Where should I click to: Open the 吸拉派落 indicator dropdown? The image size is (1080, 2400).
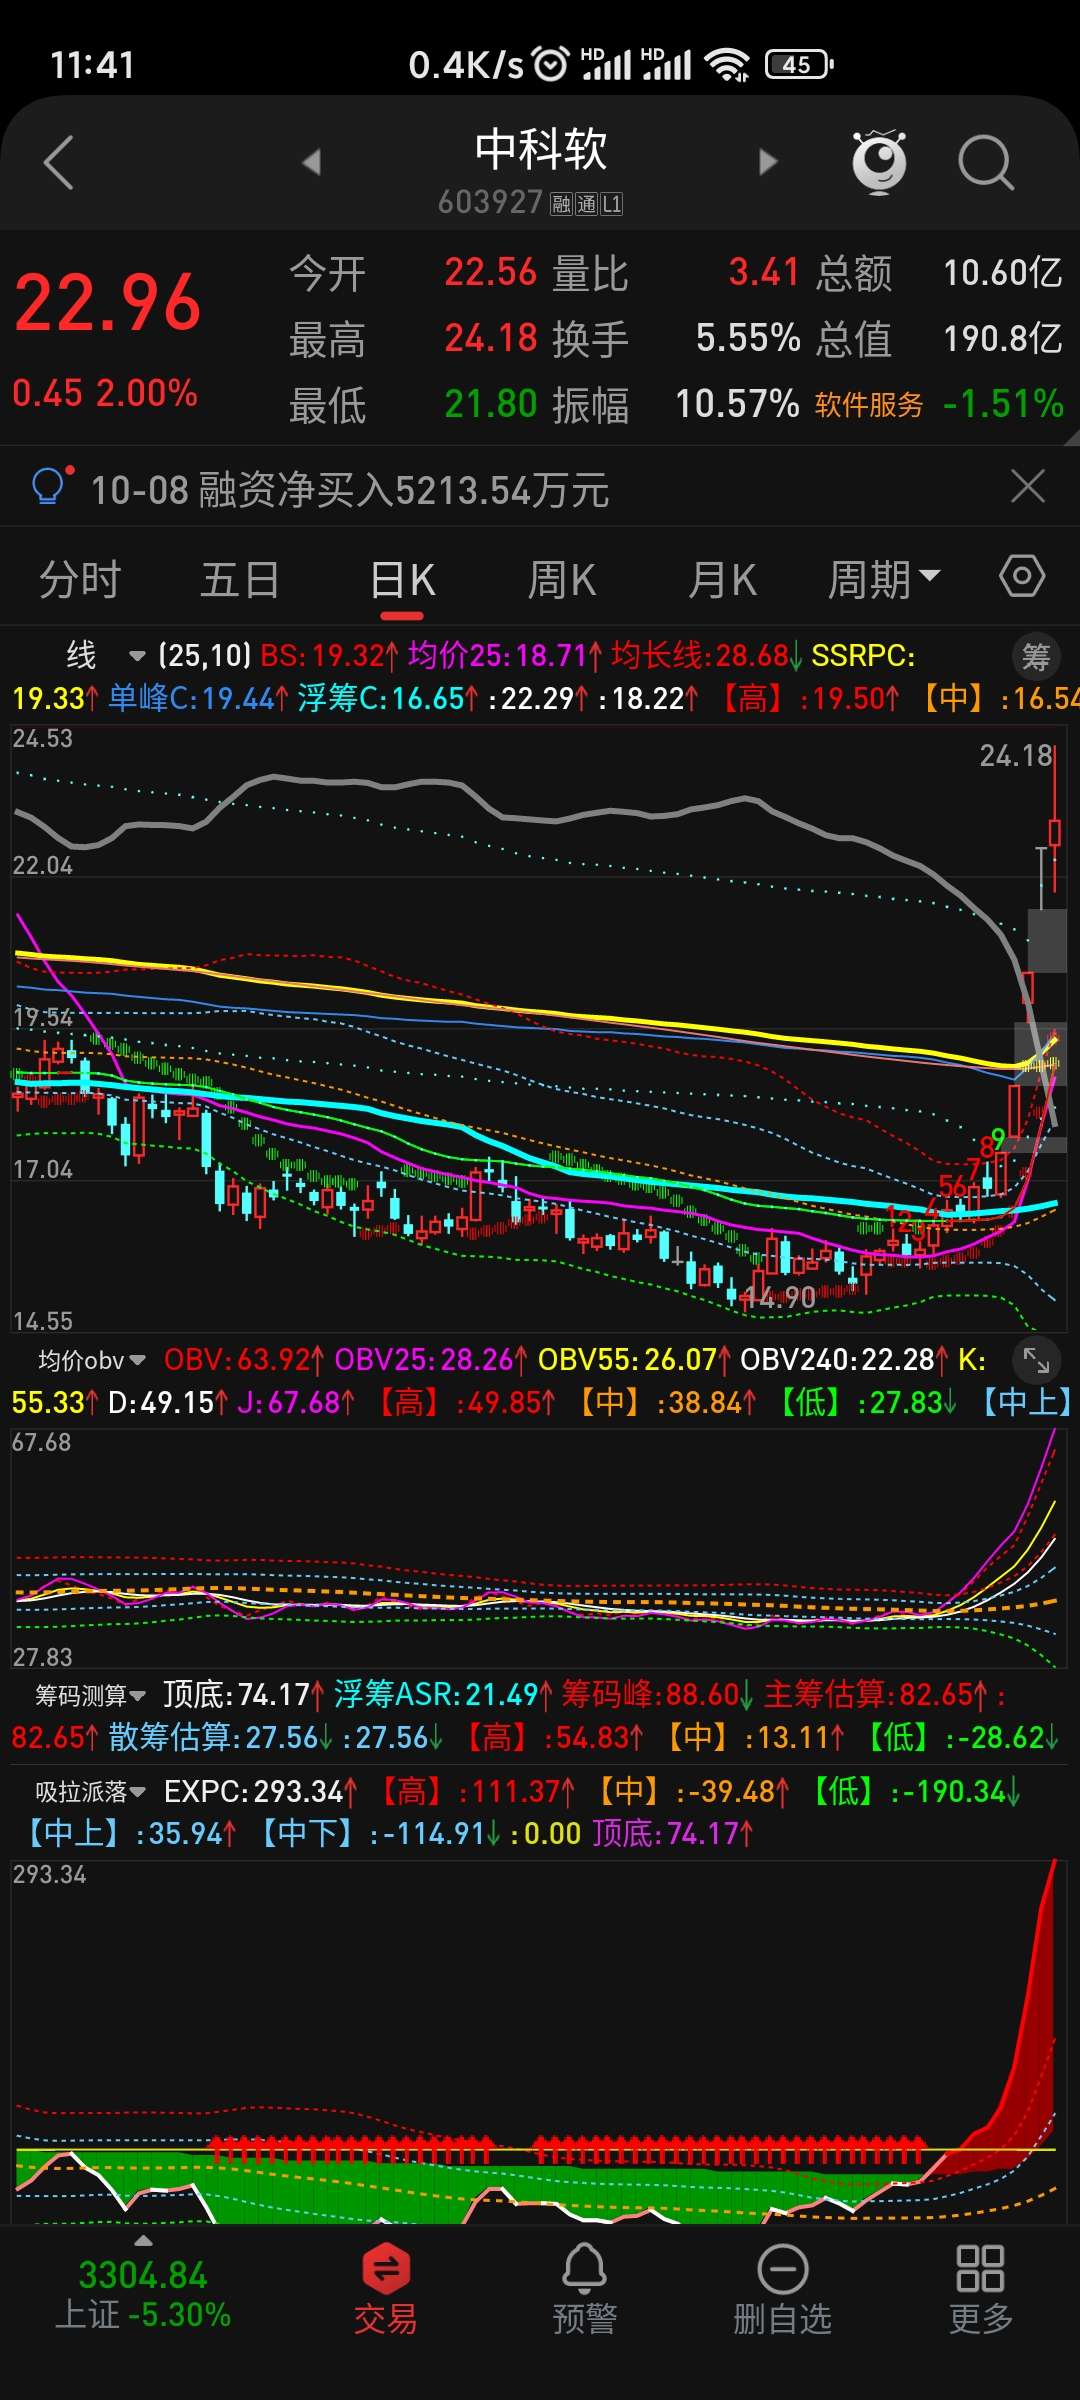point(90,1791)
